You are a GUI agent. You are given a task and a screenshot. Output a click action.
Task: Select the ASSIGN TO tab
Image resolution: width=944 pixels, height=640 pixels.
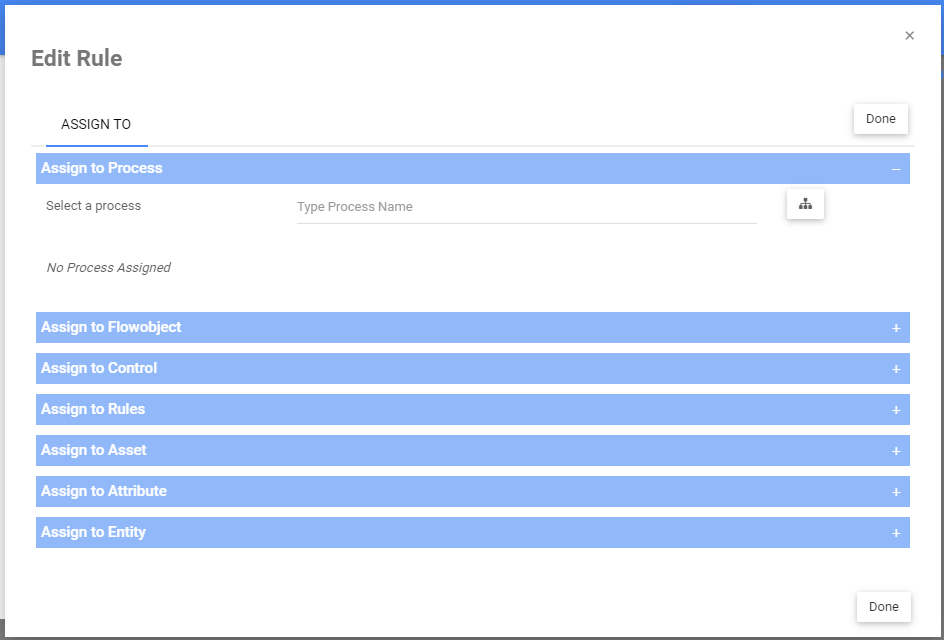tap(96, 125)
